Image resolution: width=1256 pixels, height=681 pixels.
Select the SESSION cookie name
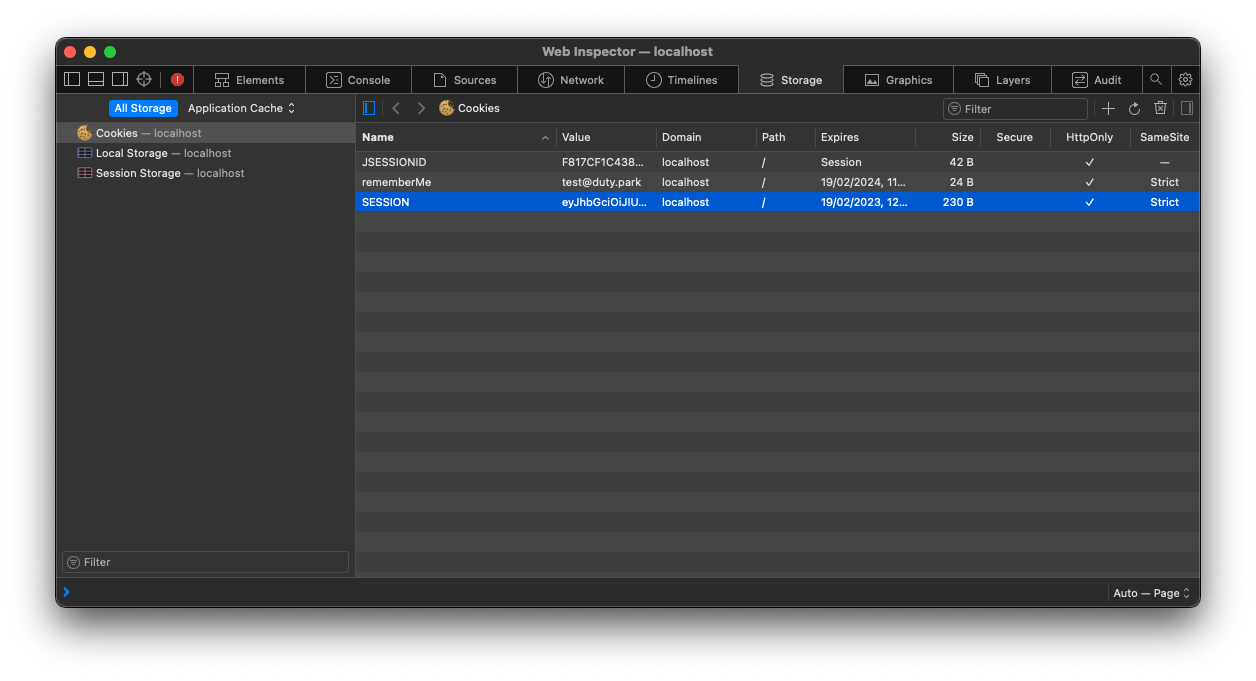(x=386, y=202)
